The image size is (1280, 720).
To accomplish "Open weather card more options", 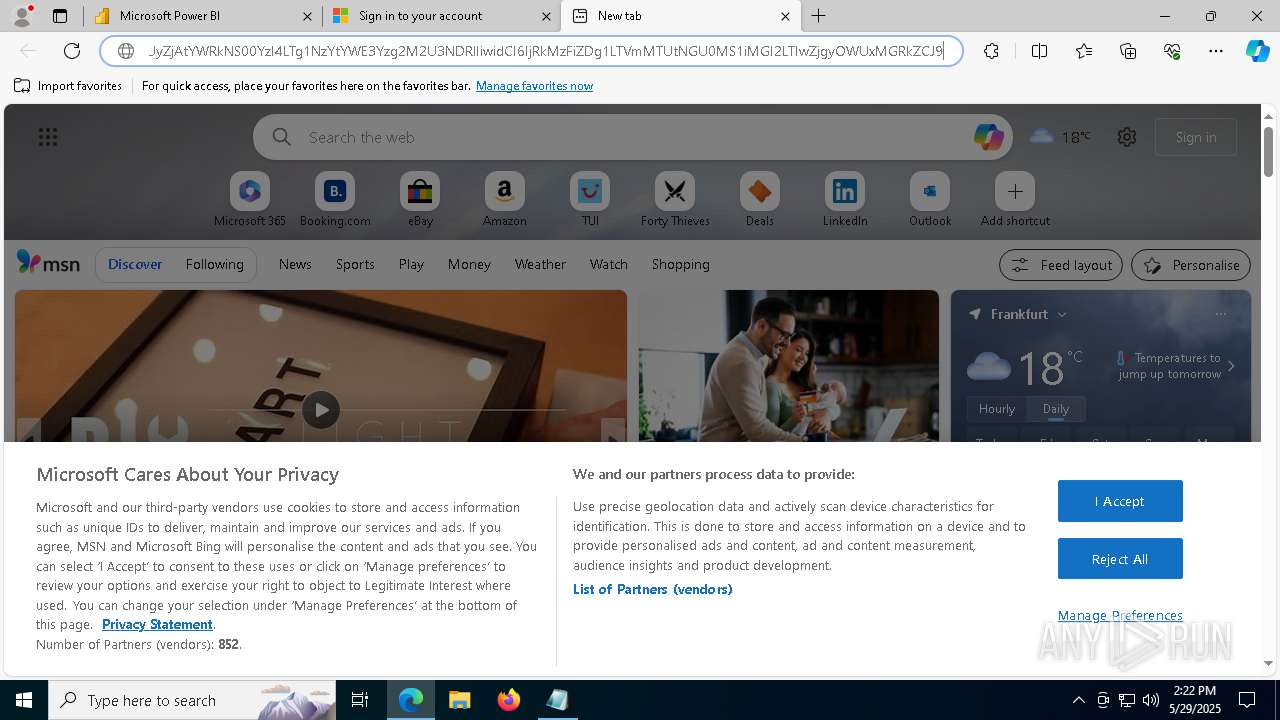I will pyautogui.click(x=1221, y=314).
